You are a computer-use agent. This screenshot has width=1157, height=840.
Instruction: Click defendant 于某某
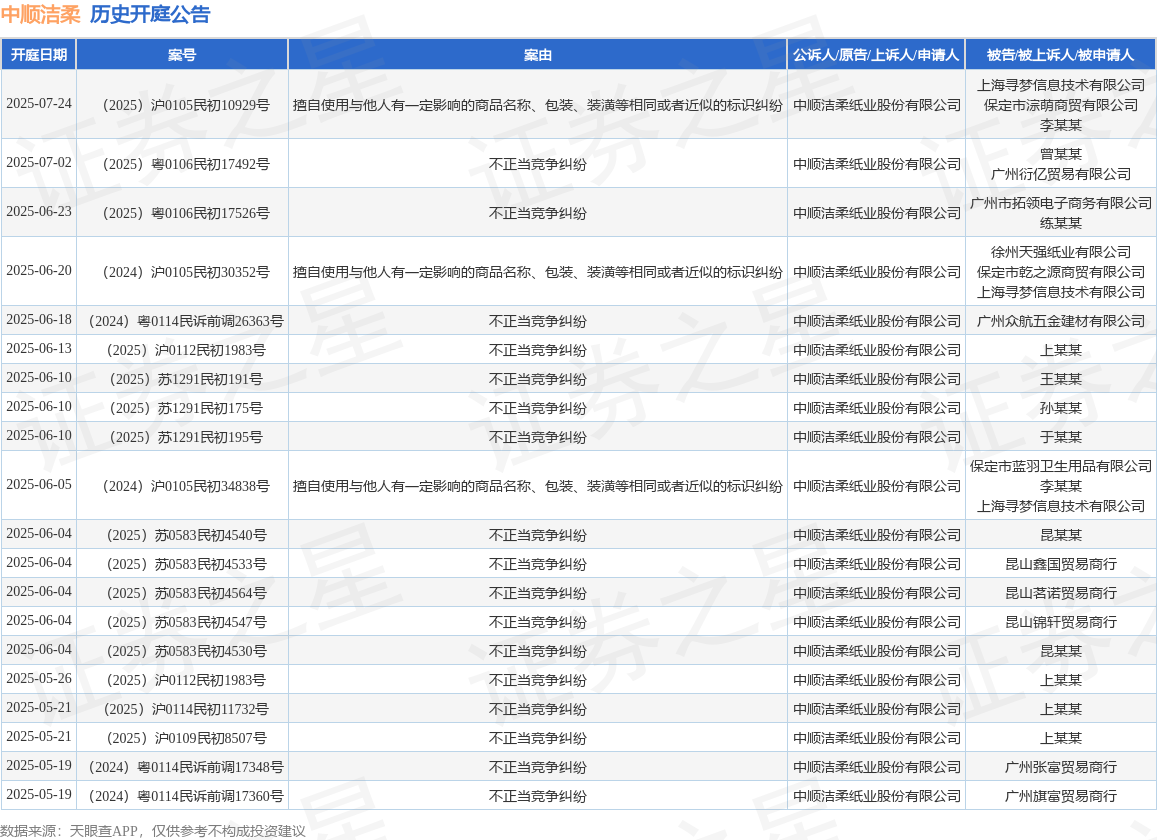click(x=1060, y=437)
